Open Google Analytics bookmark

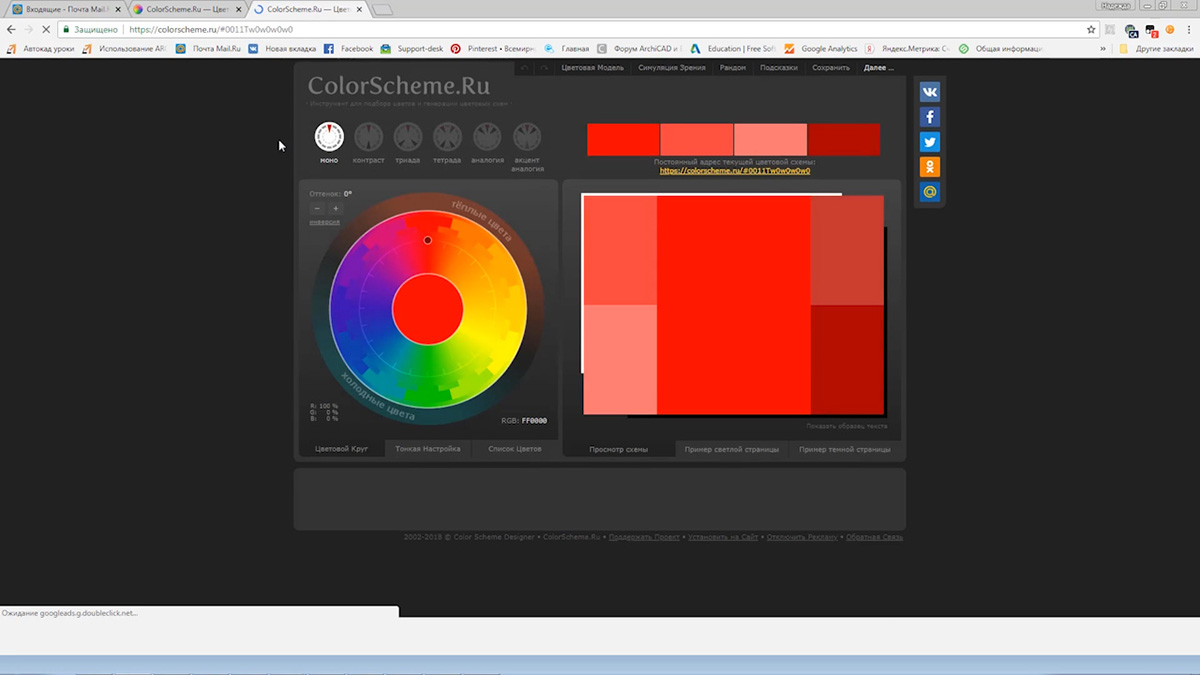pyautogui.click(x=821, y=48)
